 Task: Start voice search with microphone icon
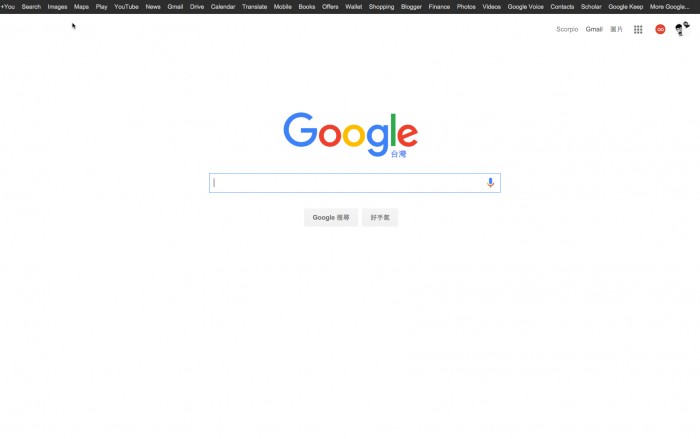[x=490, y=183]
